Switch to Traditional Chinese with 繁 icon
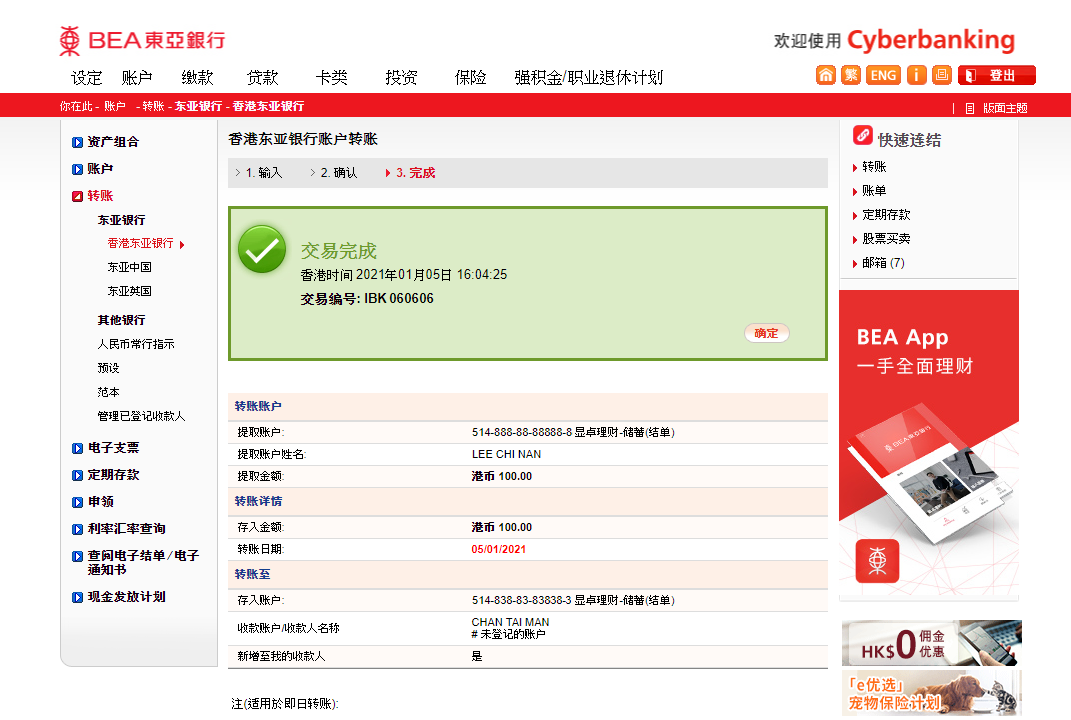The height and width of the screenshot is (720, 1071). pos(851,75)
